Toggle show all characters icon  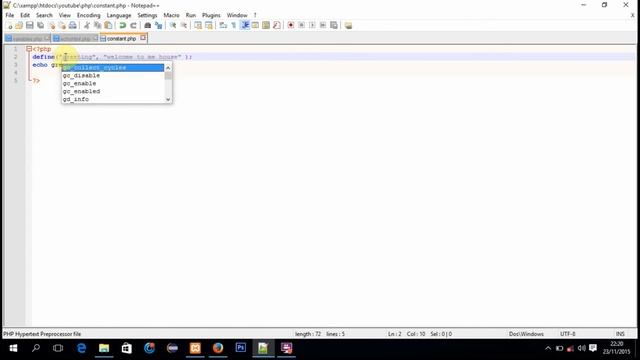(x=234, y=25)
